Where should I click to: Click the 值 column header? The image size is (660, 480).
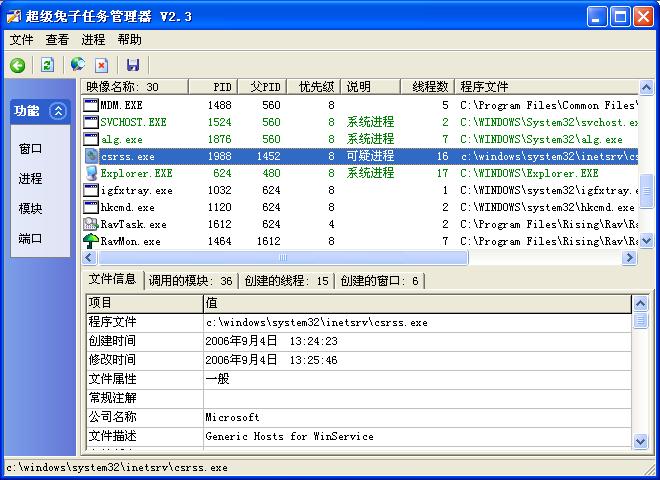[x=418, y=303]
